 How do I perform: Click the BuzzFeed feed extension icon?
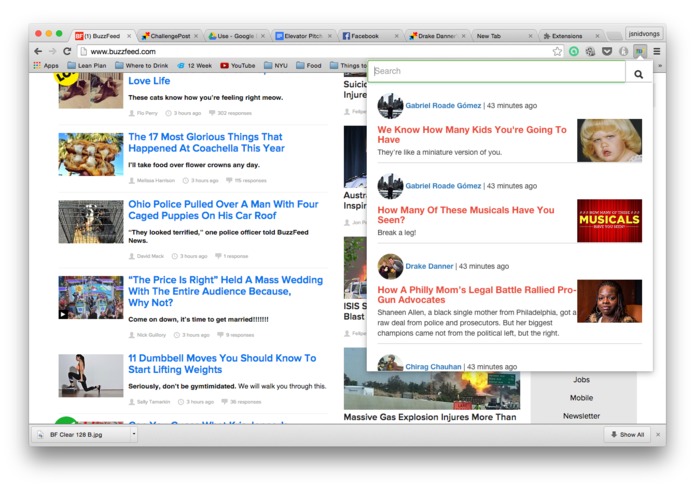(639, 51)
